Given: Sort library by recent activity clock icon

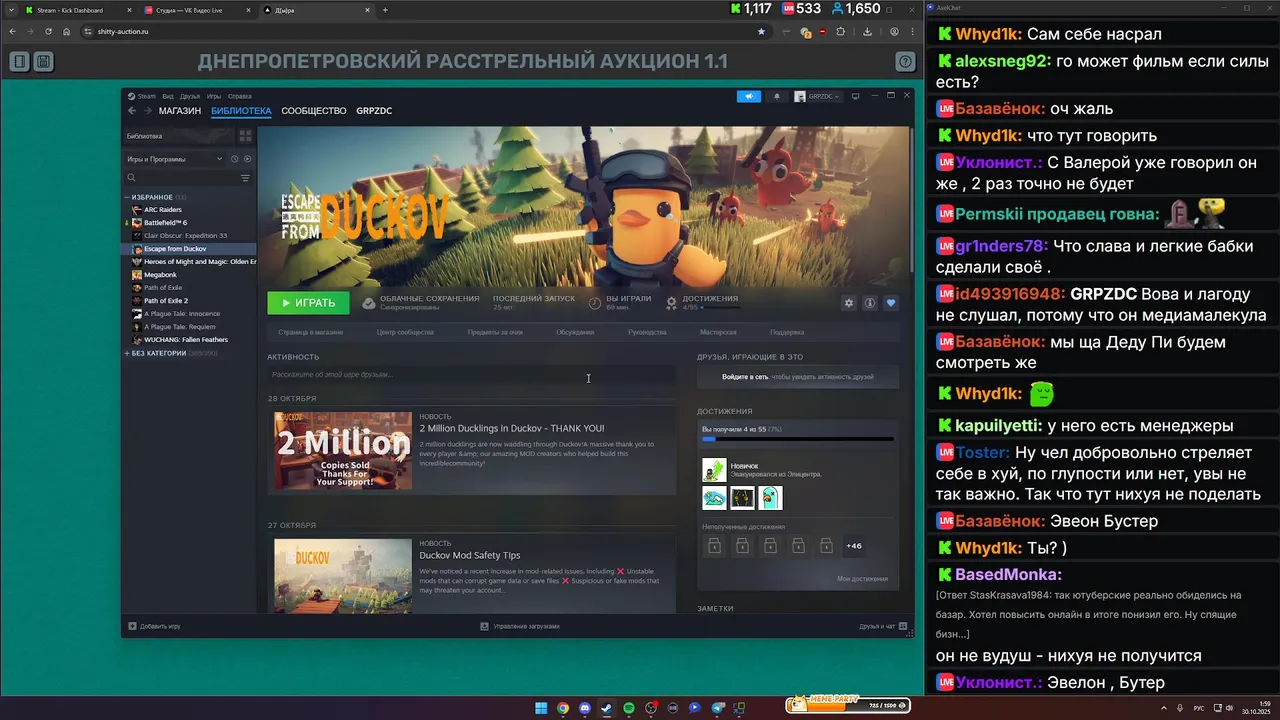Looking at the screenshot, I should click(235, 159).
